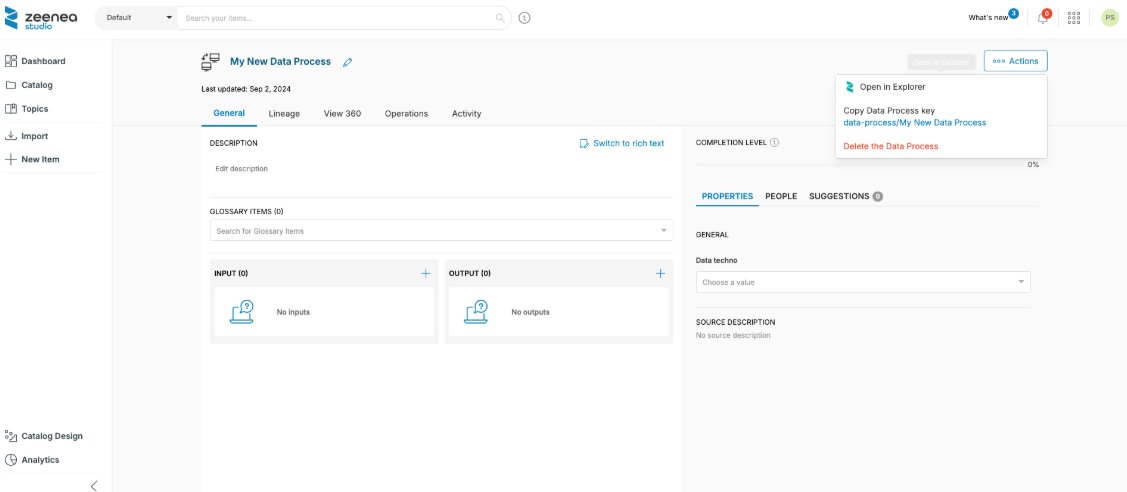Click the Actions button
The width and height of the screenshot is (1127, 492).
tap(1015, 61)
